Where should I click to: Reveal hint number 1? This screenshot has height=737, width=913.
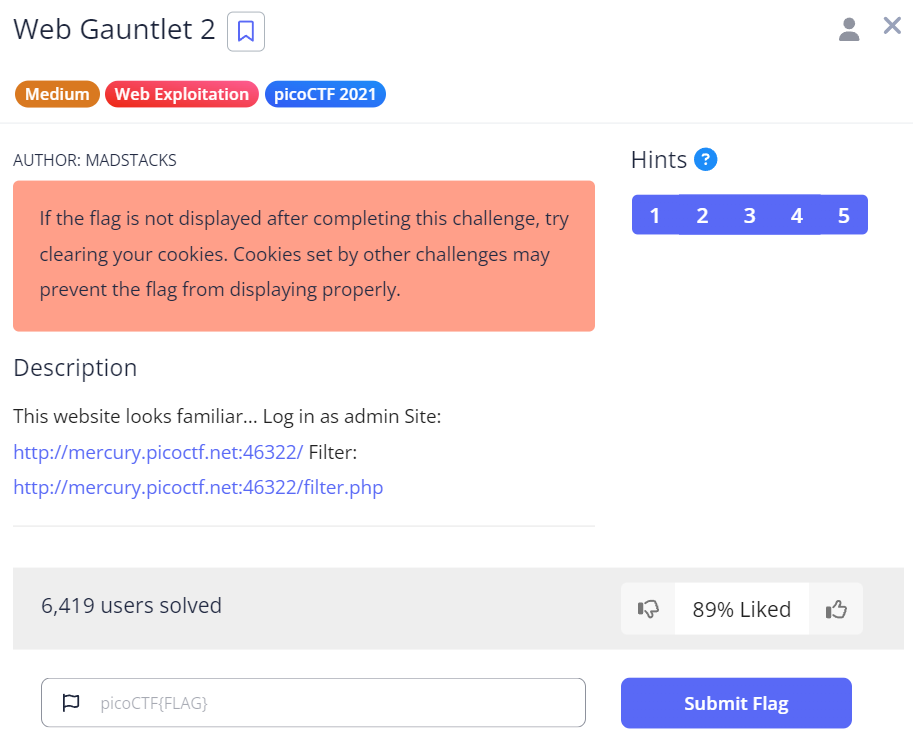click(654, 215)
